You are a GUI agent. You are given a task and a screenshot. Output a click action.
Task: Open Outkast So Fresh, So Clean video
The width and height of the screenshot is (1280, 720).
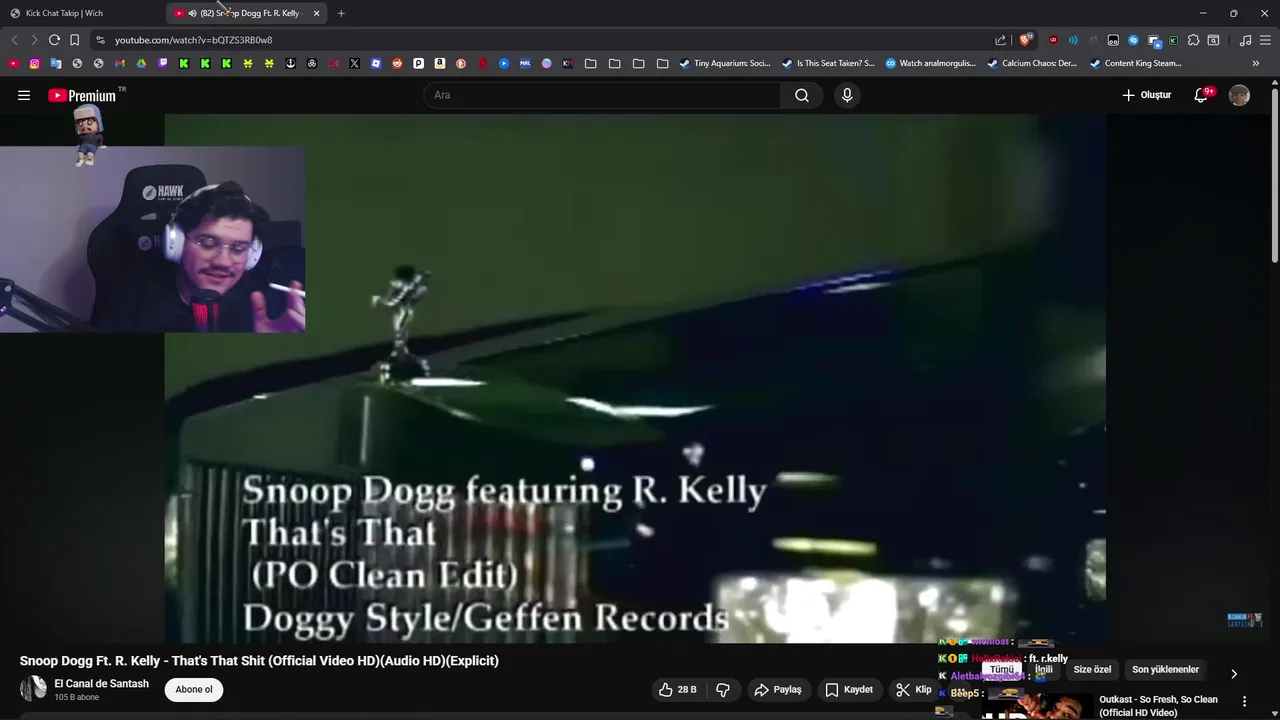1158,706
